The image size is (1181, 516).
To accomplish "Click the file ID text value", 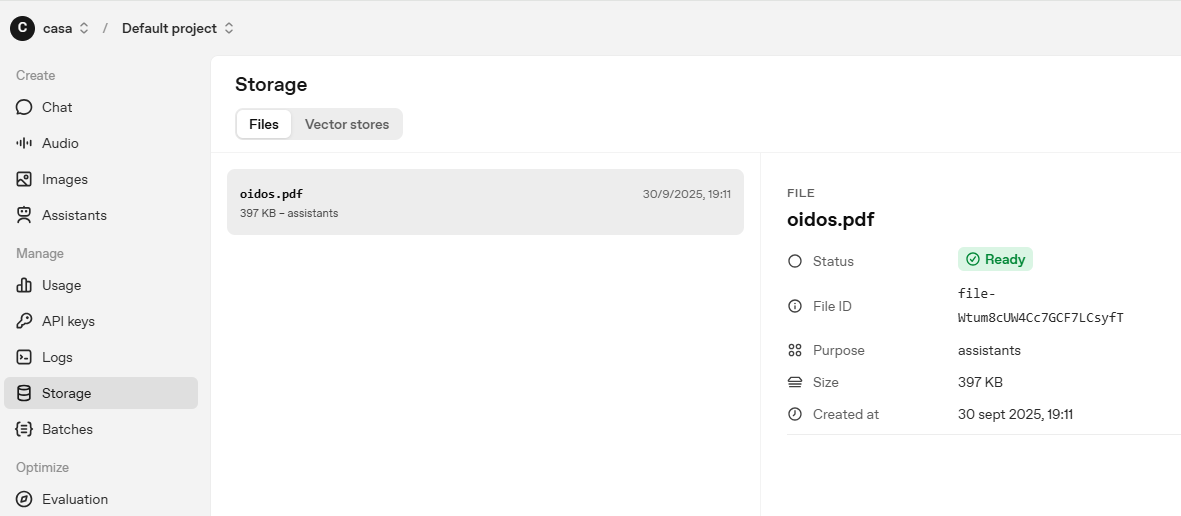I will pyautogui.click(x=1040, y=306).
